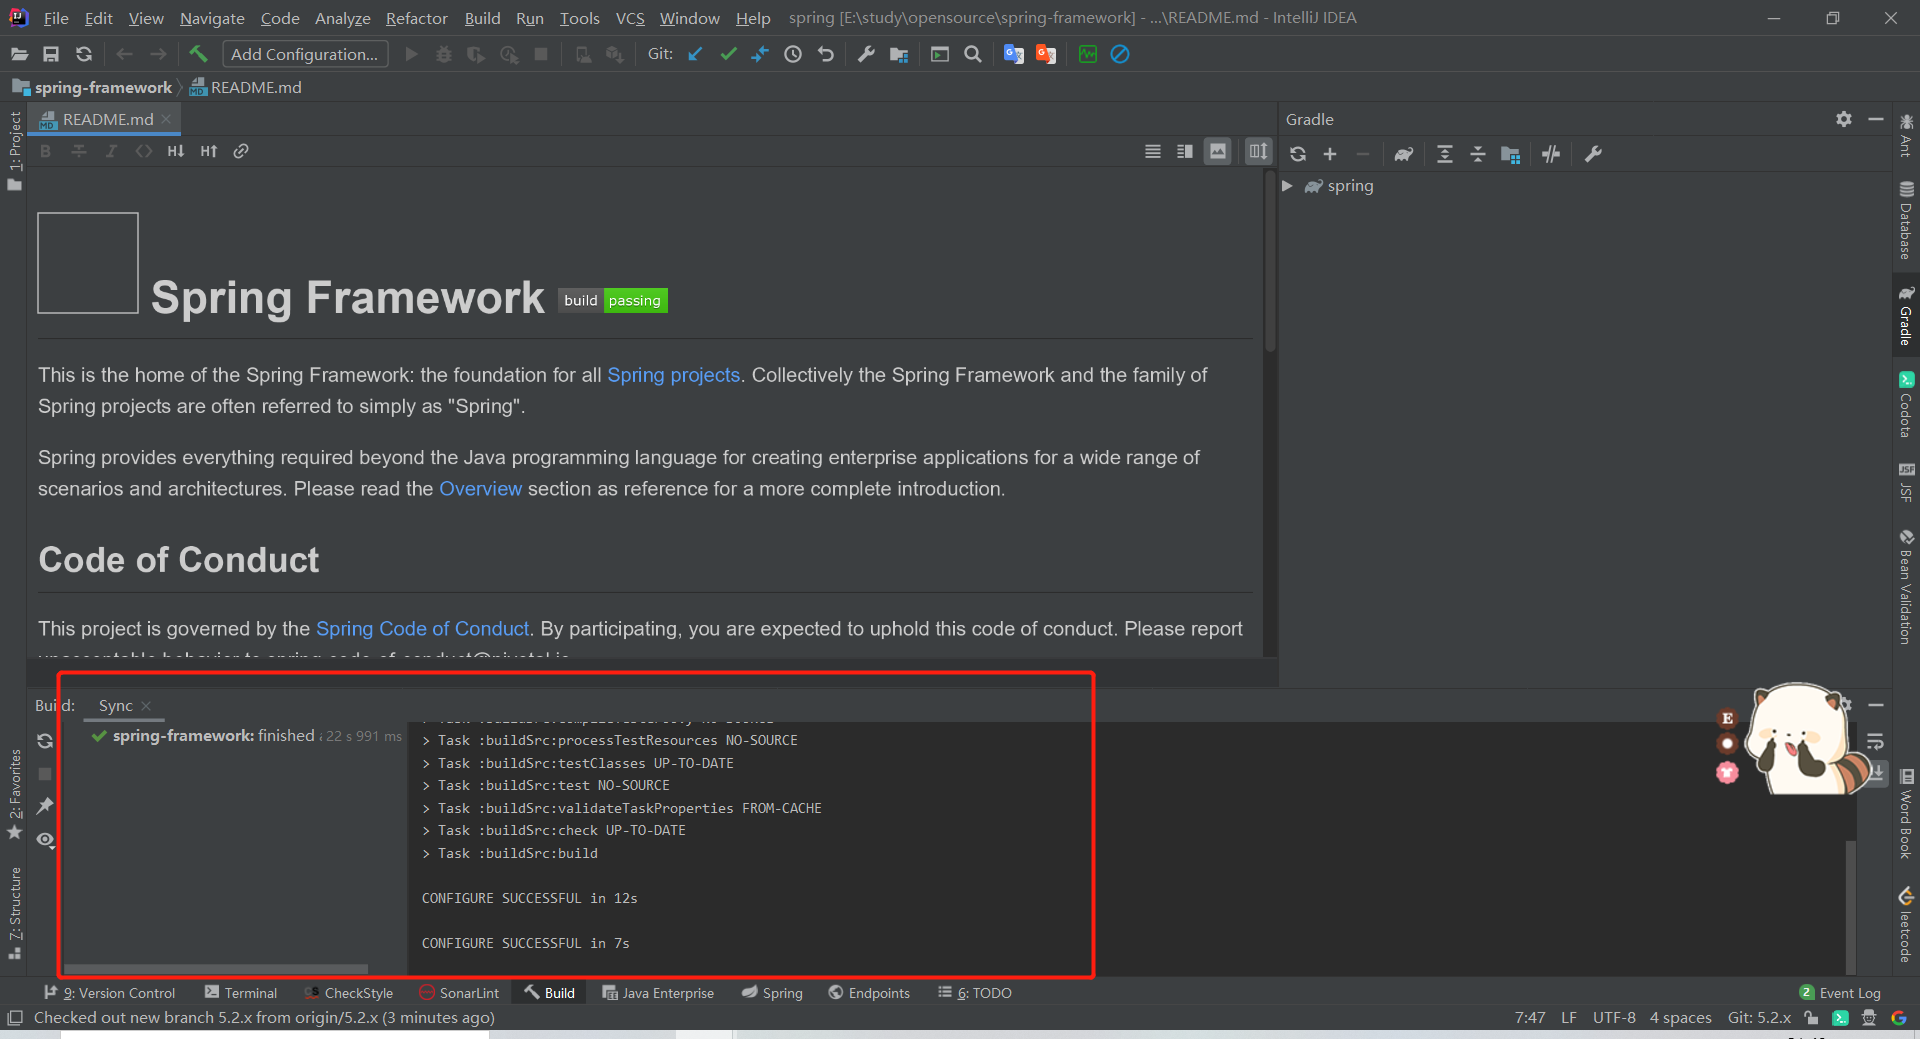
Task: Click Execute Gradle Task elephant icon
Action: [1404, 154]
